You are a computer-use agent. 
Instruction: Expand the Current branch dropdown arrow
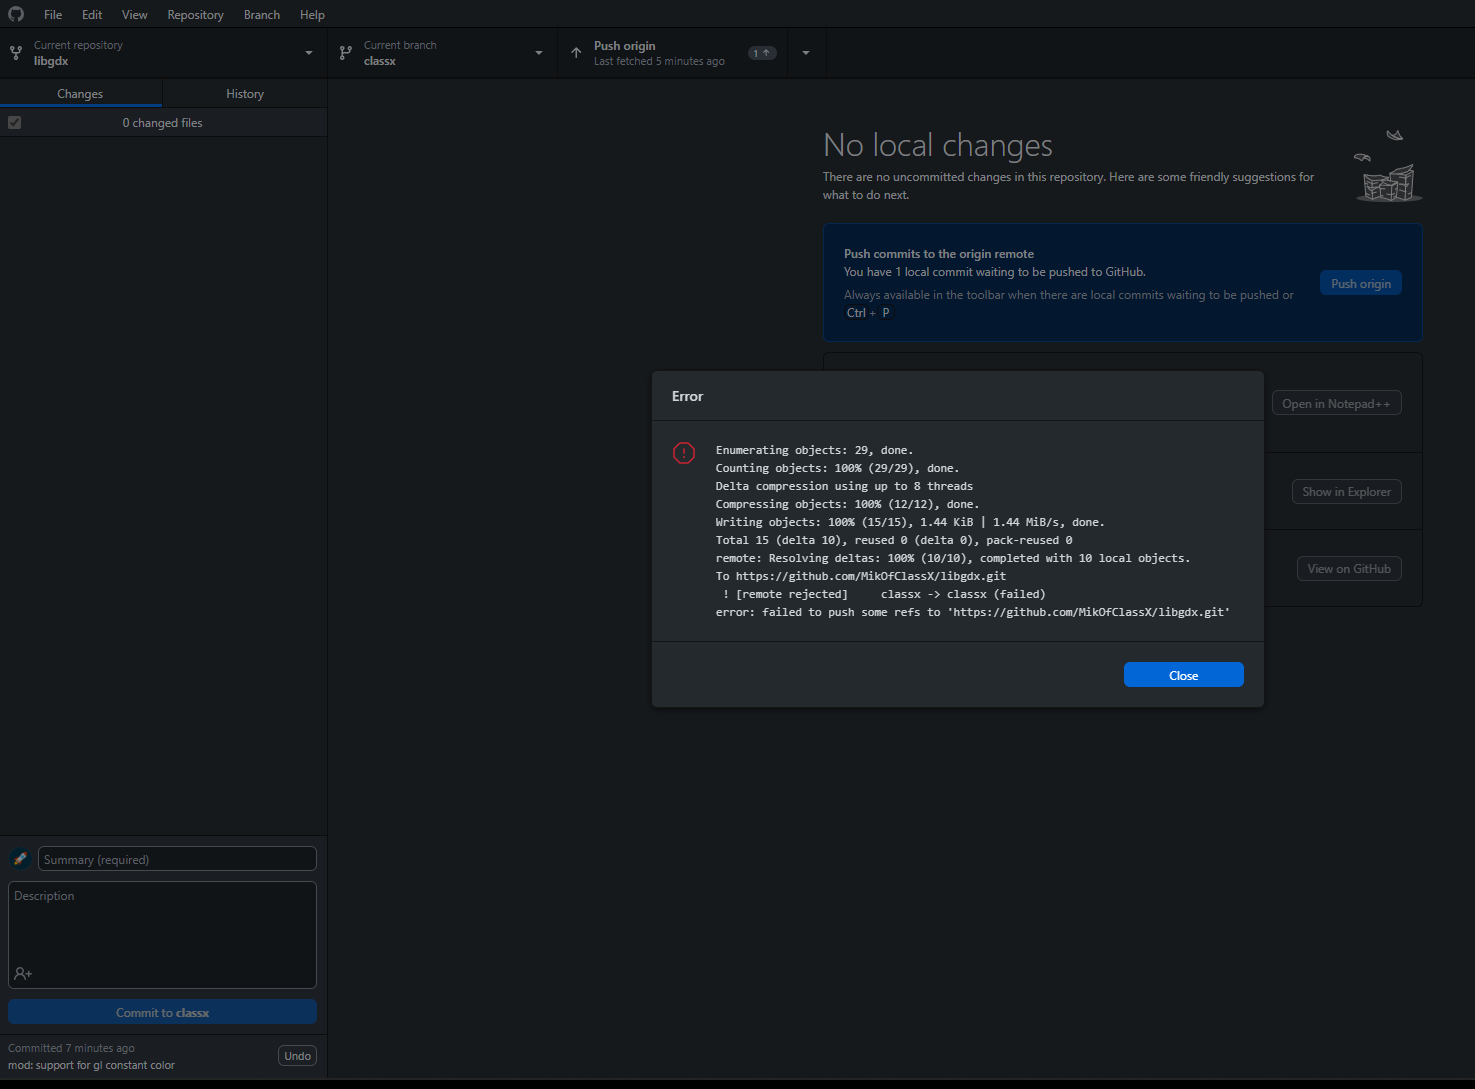tap(539, 53)
